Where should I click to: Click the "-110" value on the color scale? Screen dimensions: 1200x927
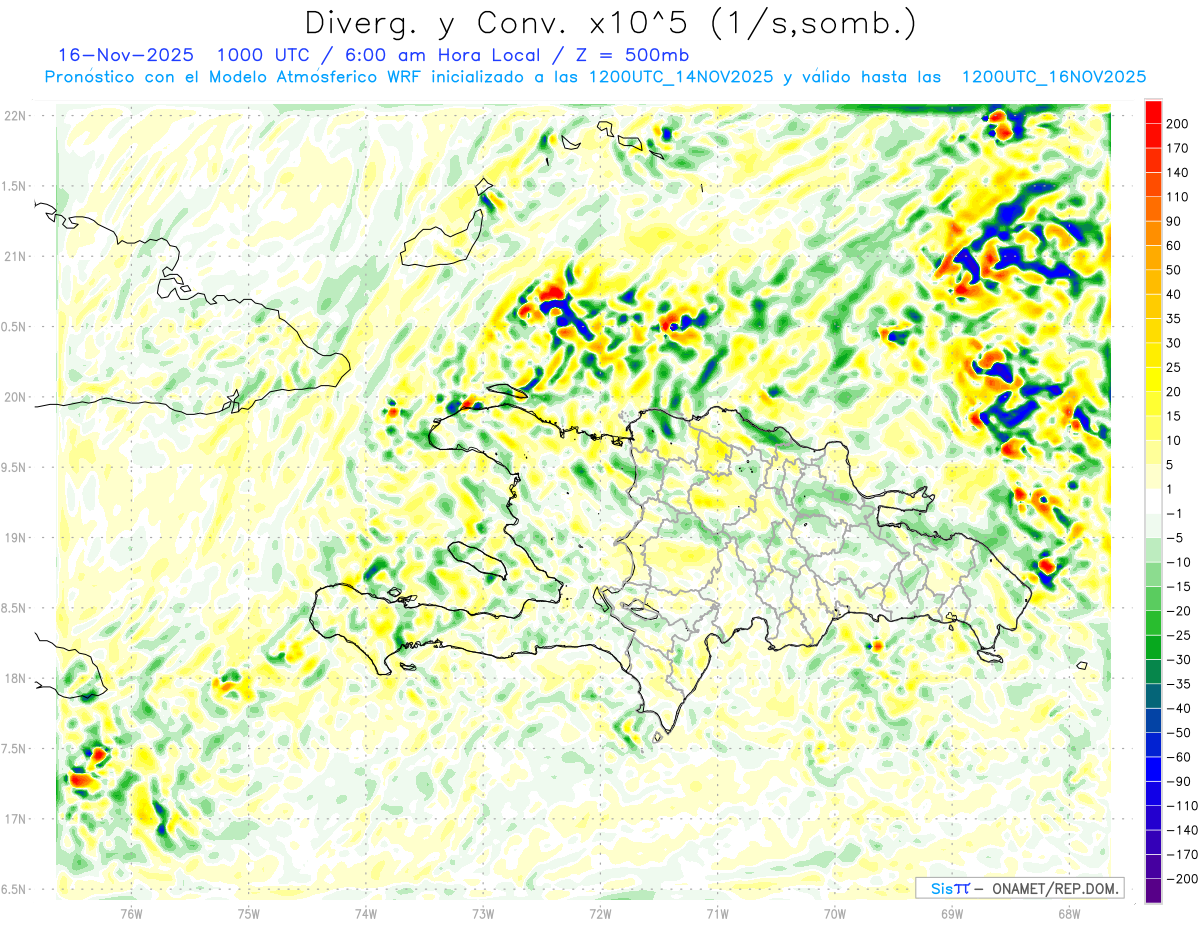(1183, 807)
